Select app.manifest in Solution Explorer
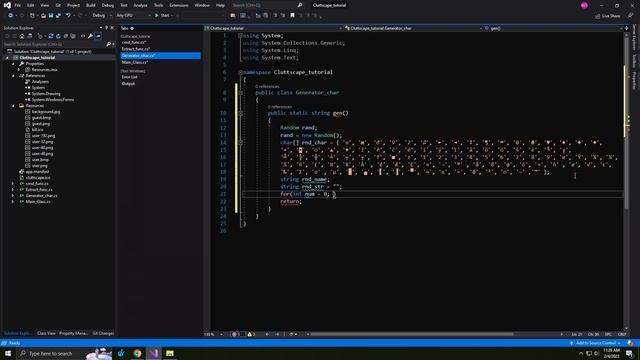This screenshot has height=360, width=640. point(37,171)
